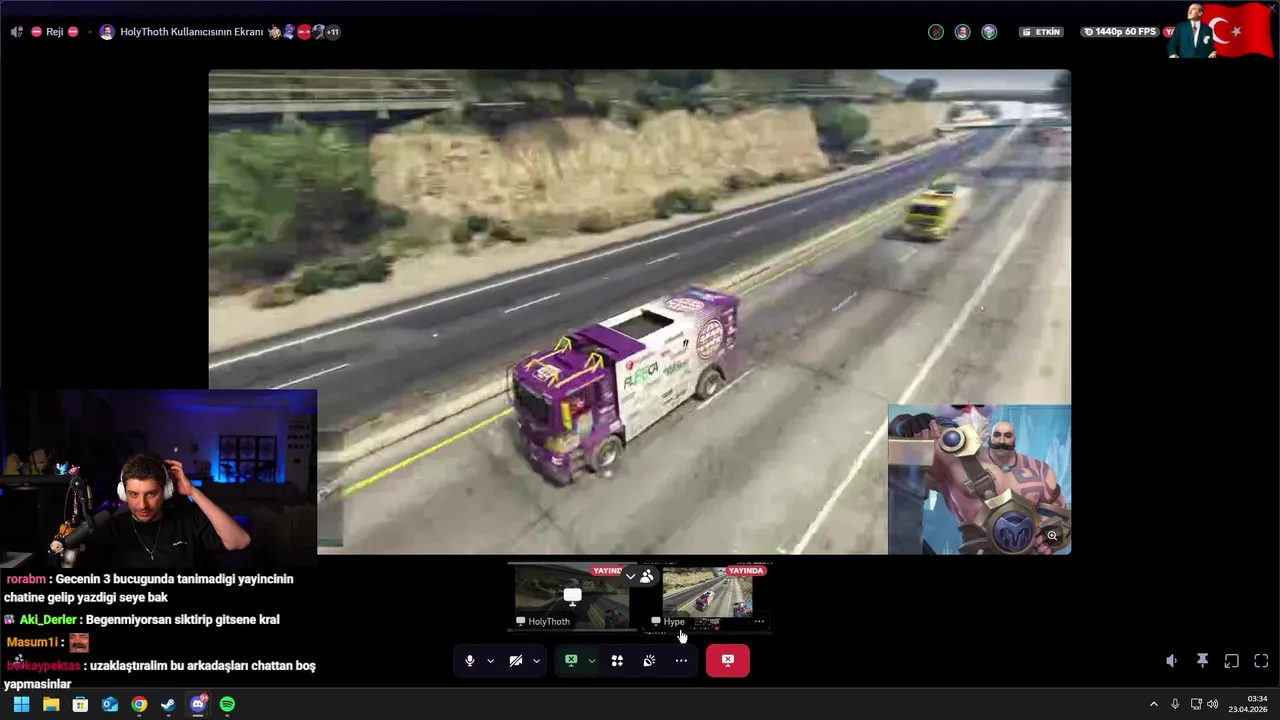Open the +11 viewers overflow badge
Viewport: 1280px width, 720px height.
pos(333,32)
